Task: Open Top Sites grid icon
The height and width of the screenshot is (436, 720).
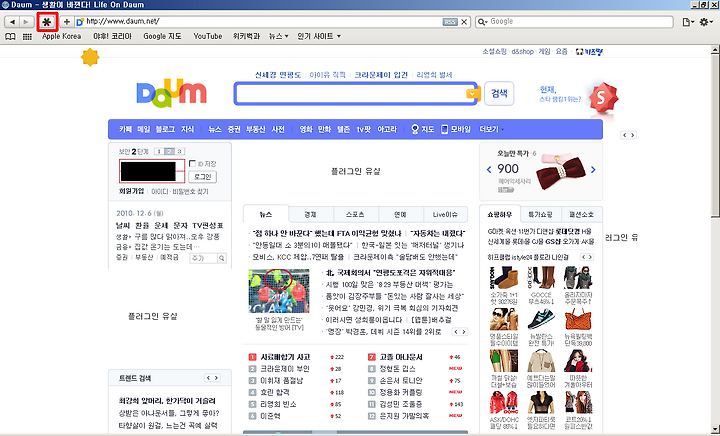Action: (x=27, y=36)
